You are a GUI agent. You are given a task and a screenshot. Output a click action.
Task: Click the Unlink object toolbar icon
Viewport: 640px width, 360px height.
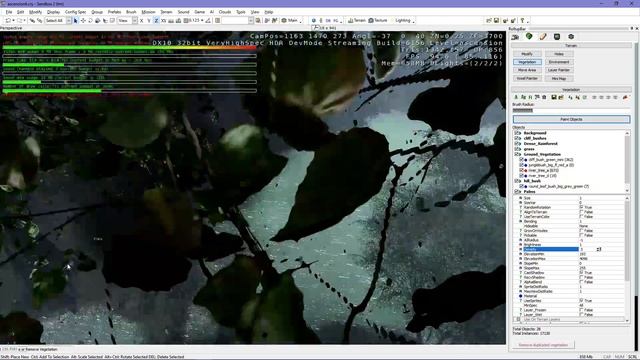(x=39, y=20)
